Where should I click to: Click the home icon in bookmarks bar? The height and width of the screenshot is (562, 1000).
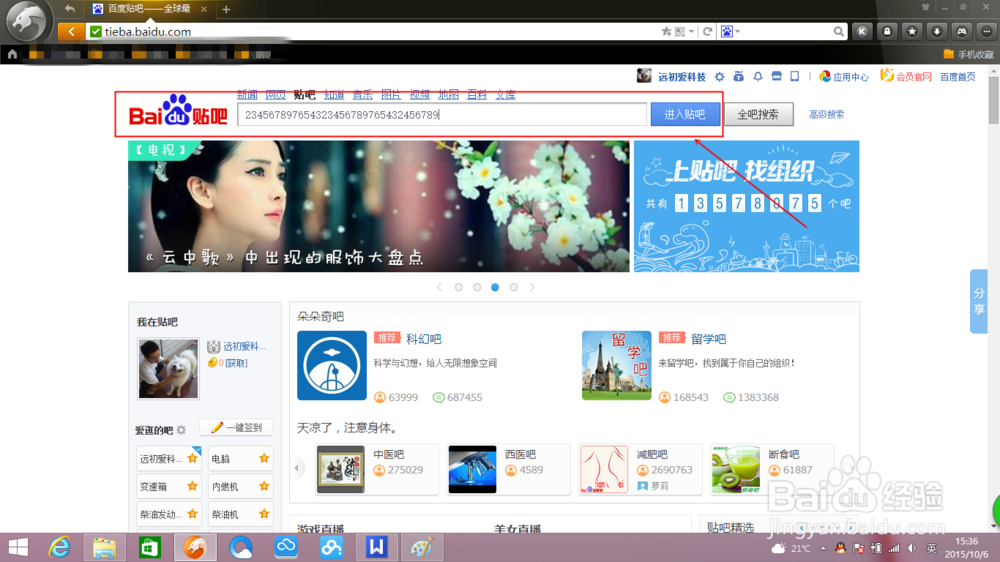click(12, 54)
